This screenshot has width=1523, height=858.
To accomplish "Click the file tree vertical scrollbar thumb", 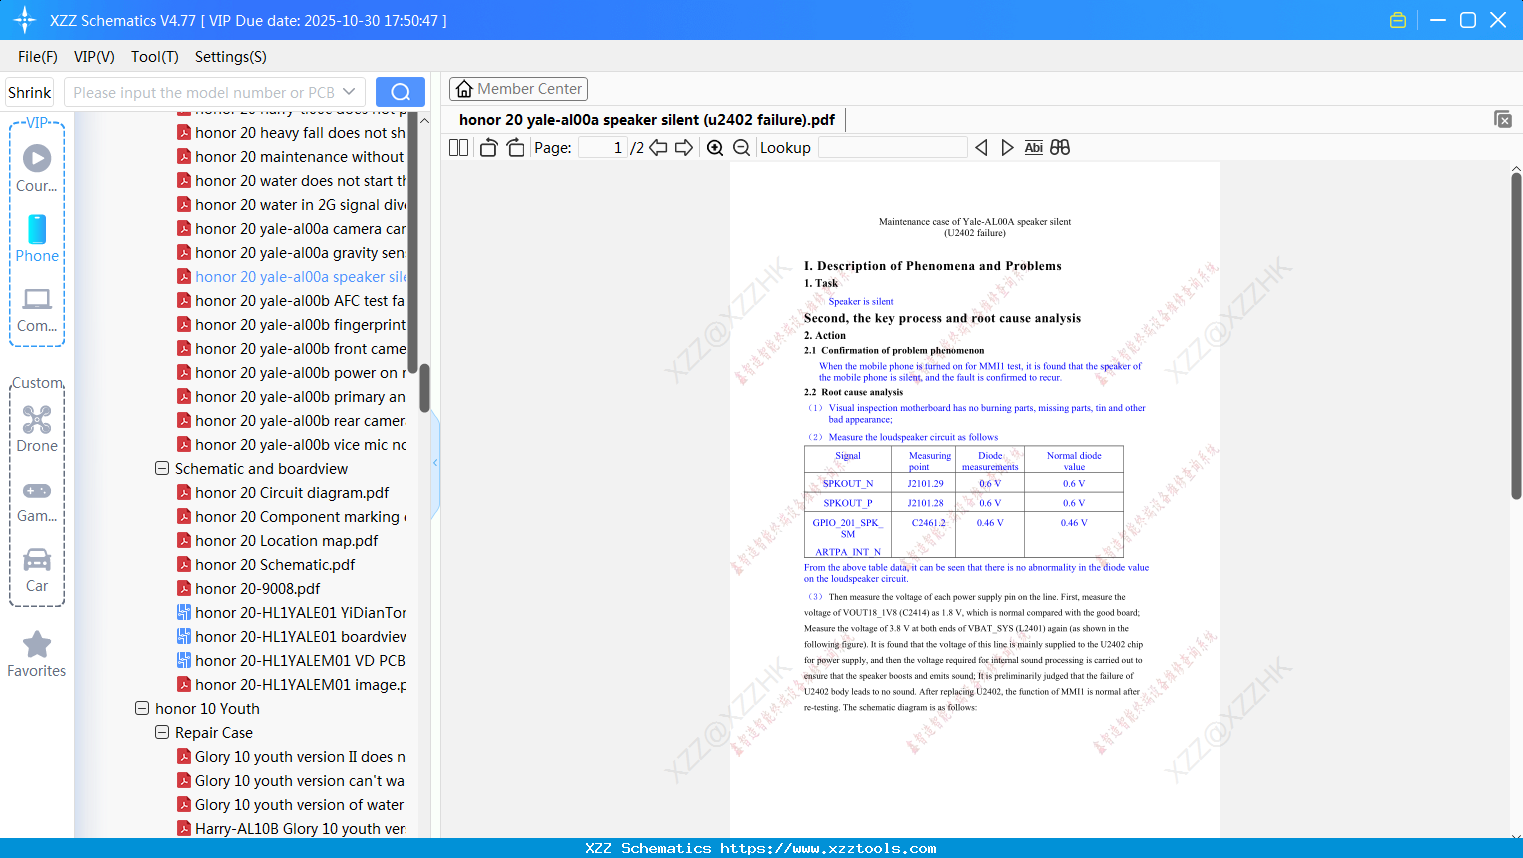I will [424, 388].
